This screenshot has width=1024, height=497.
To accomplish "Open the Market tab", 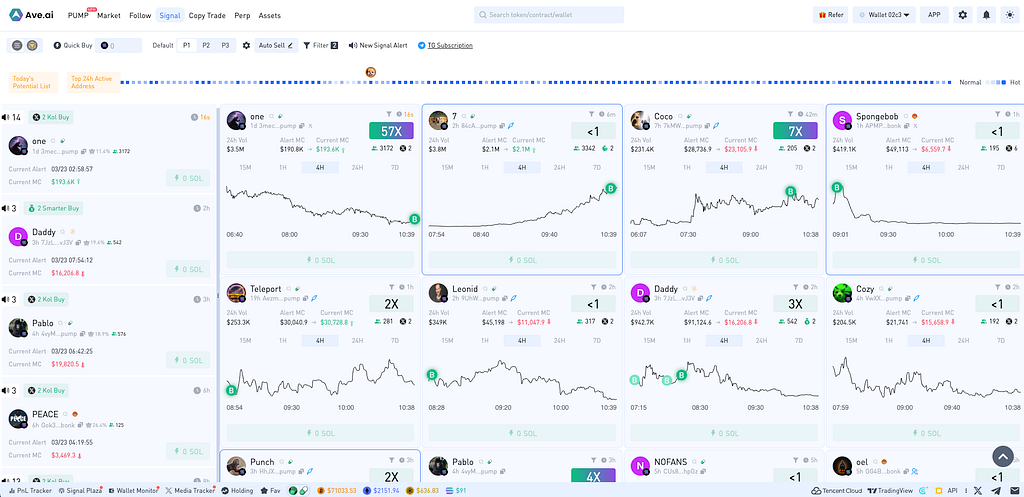I will [109, 15].
